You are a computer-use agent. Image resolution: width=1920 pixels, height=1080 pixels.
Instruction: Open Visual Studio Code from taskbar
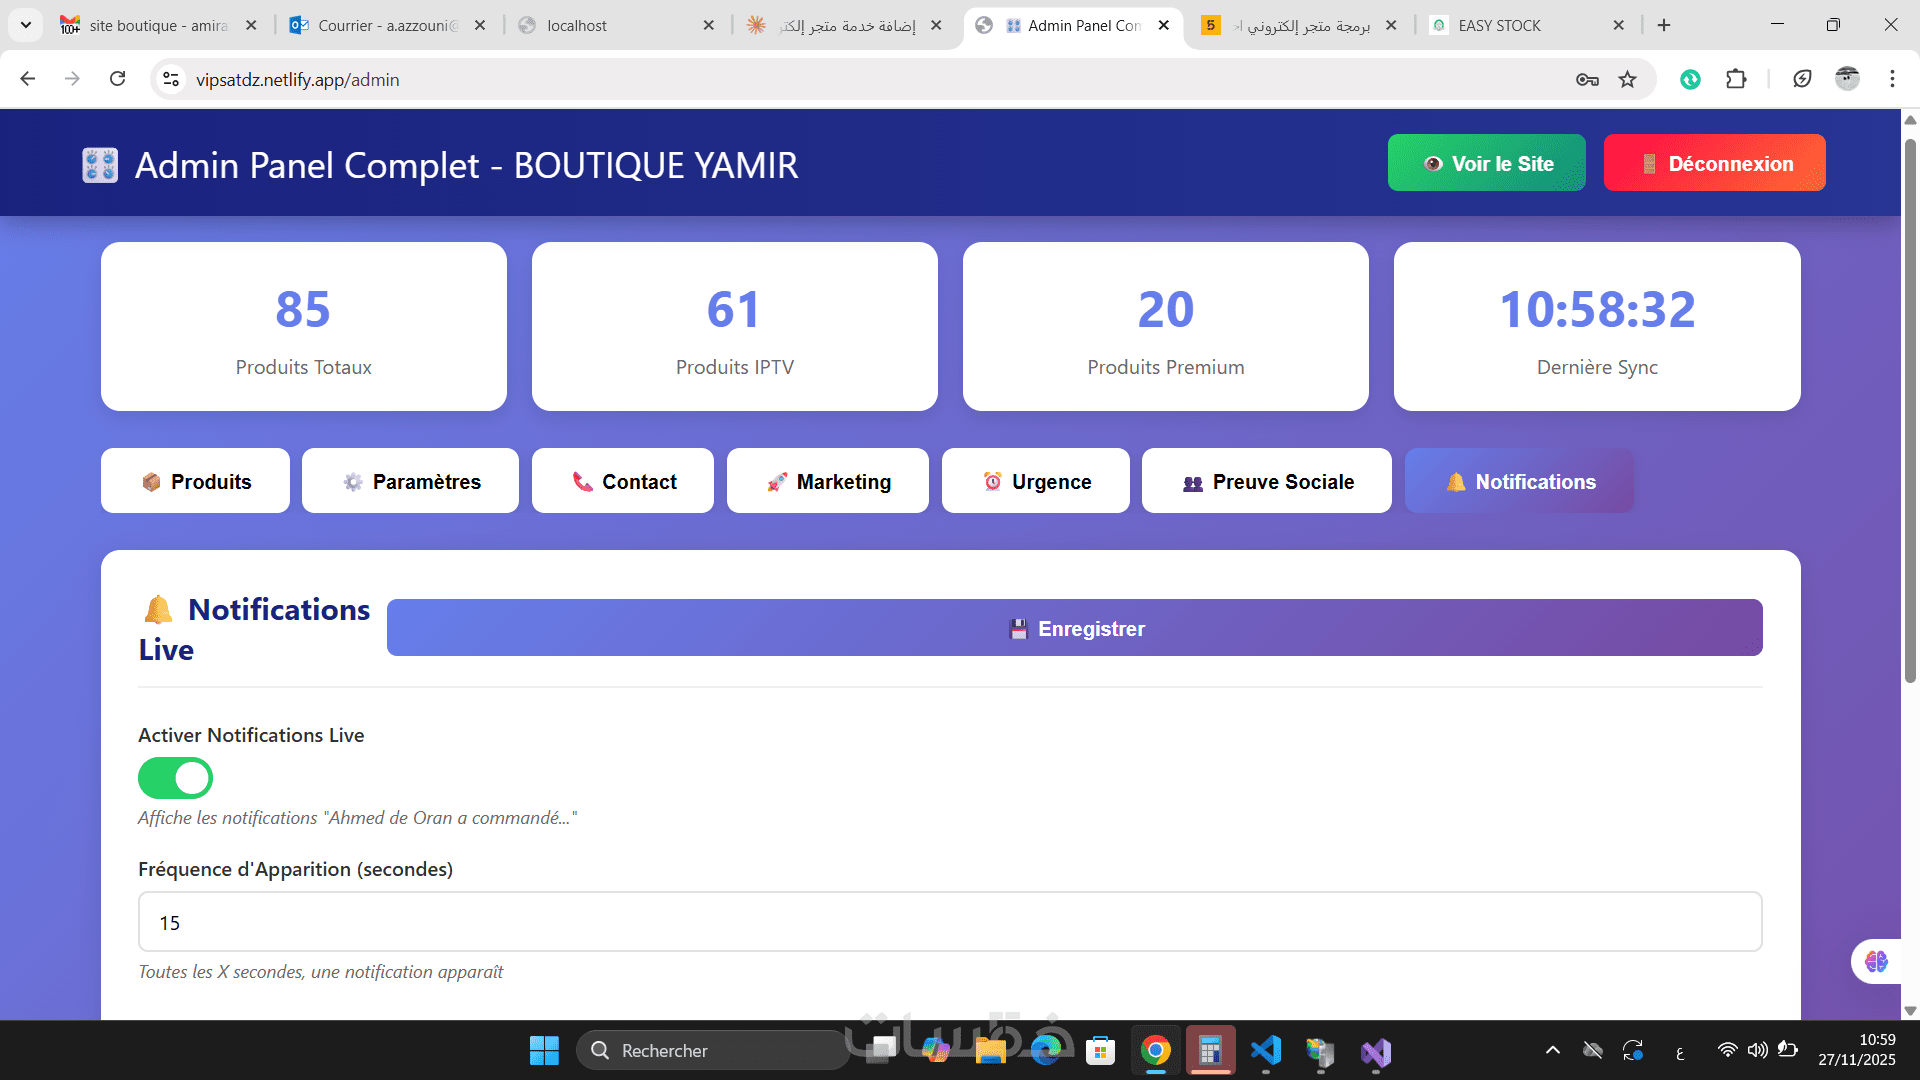click(x=1266, y=1051)
